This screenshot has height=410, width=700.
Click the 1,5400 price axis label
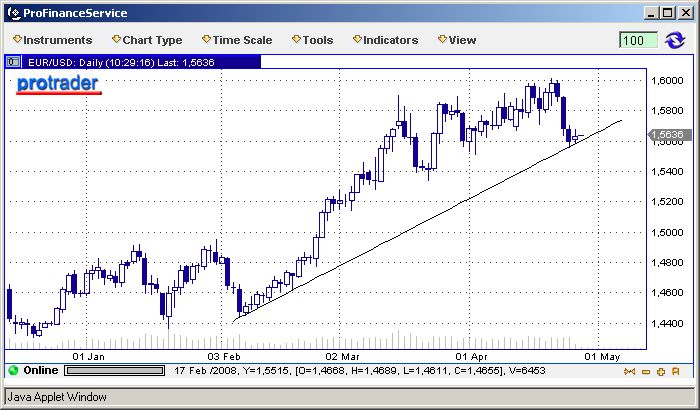[x=667, y=172]
